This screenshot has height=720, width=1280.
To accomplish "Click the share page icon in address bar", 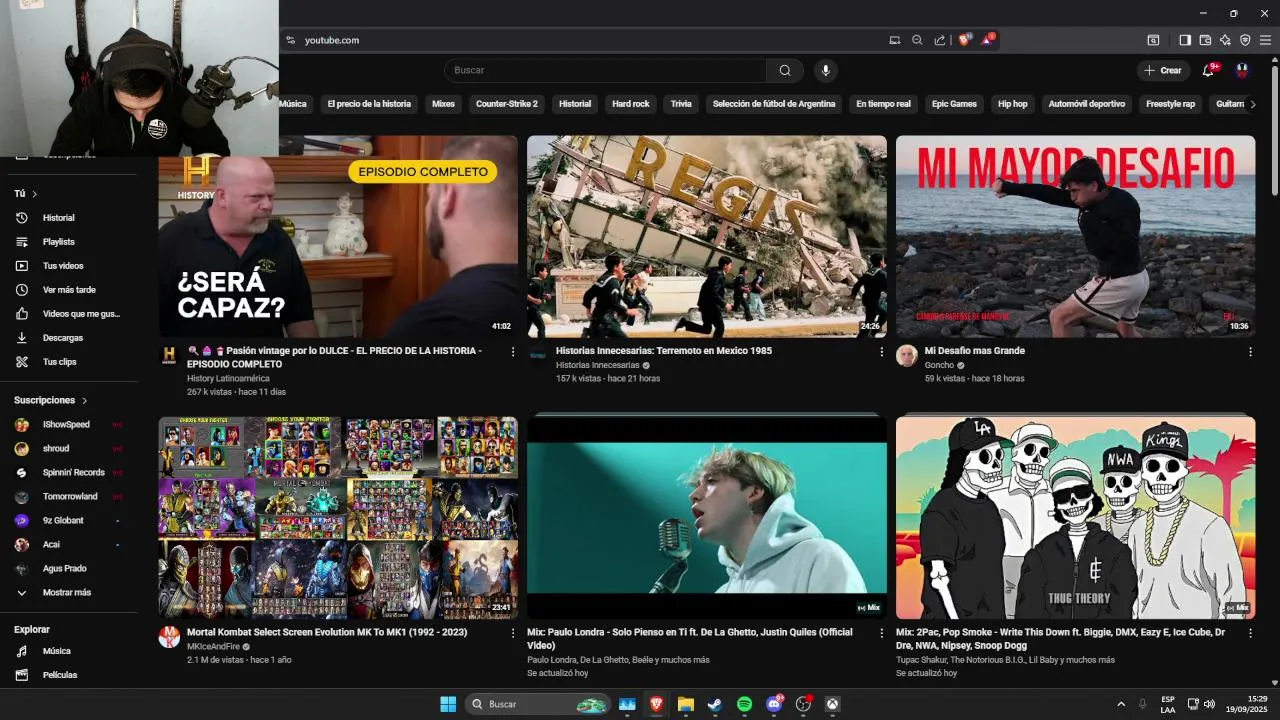I will pyautogui.click(x=940, y=40).
